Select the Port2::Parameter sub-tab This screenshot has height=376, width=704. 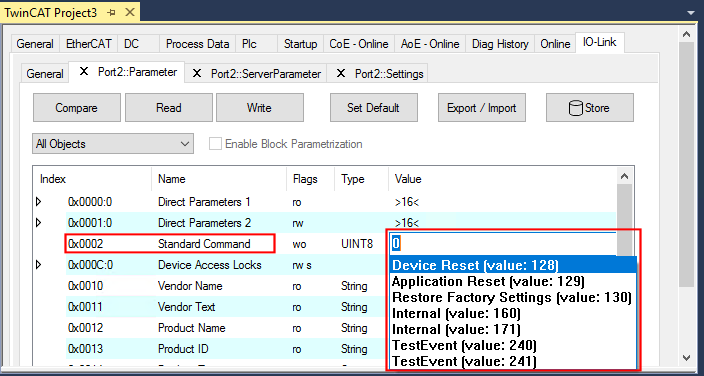pos(137,72)
